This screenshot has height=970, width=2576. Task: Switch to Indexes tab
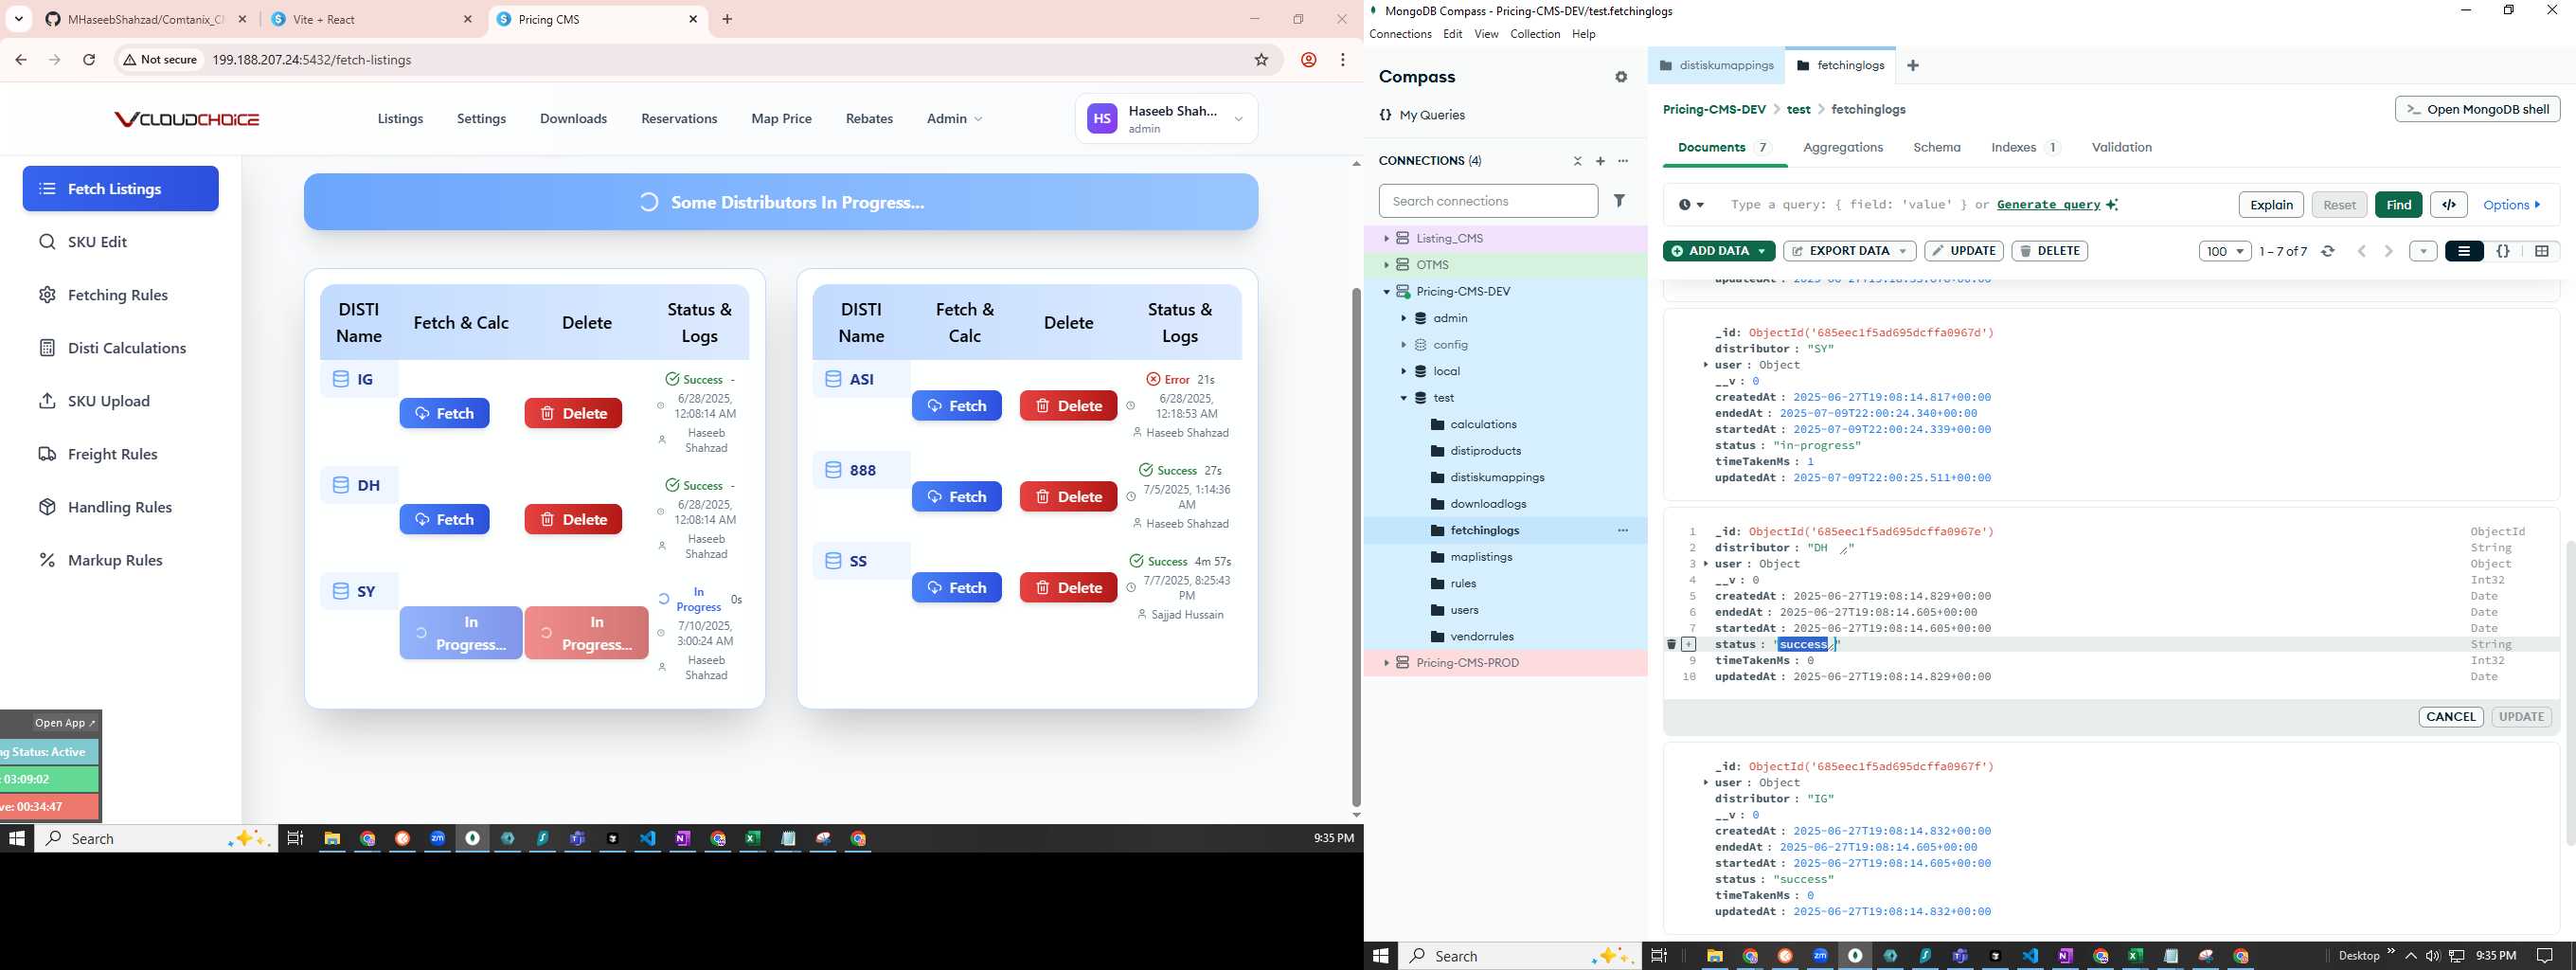[x=2024, y=147]
